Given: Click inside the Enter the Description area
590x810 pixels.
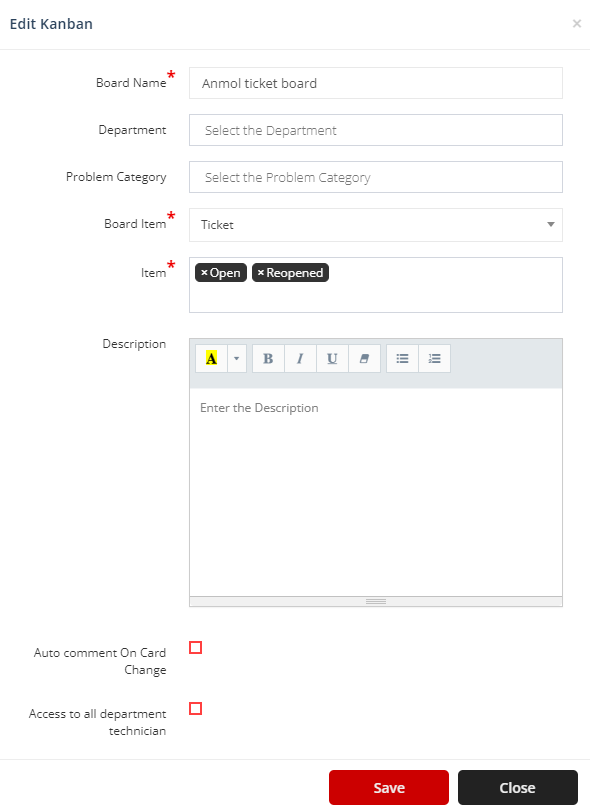Looking at the screenshot, I should tap(376, 492).
